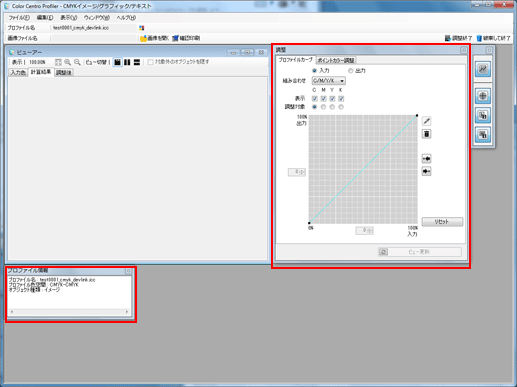Select the horizontal split view icon
Image resolution: width=517 pixels, height=387 pixels.
pyautogui.click(x=137, y=62)
